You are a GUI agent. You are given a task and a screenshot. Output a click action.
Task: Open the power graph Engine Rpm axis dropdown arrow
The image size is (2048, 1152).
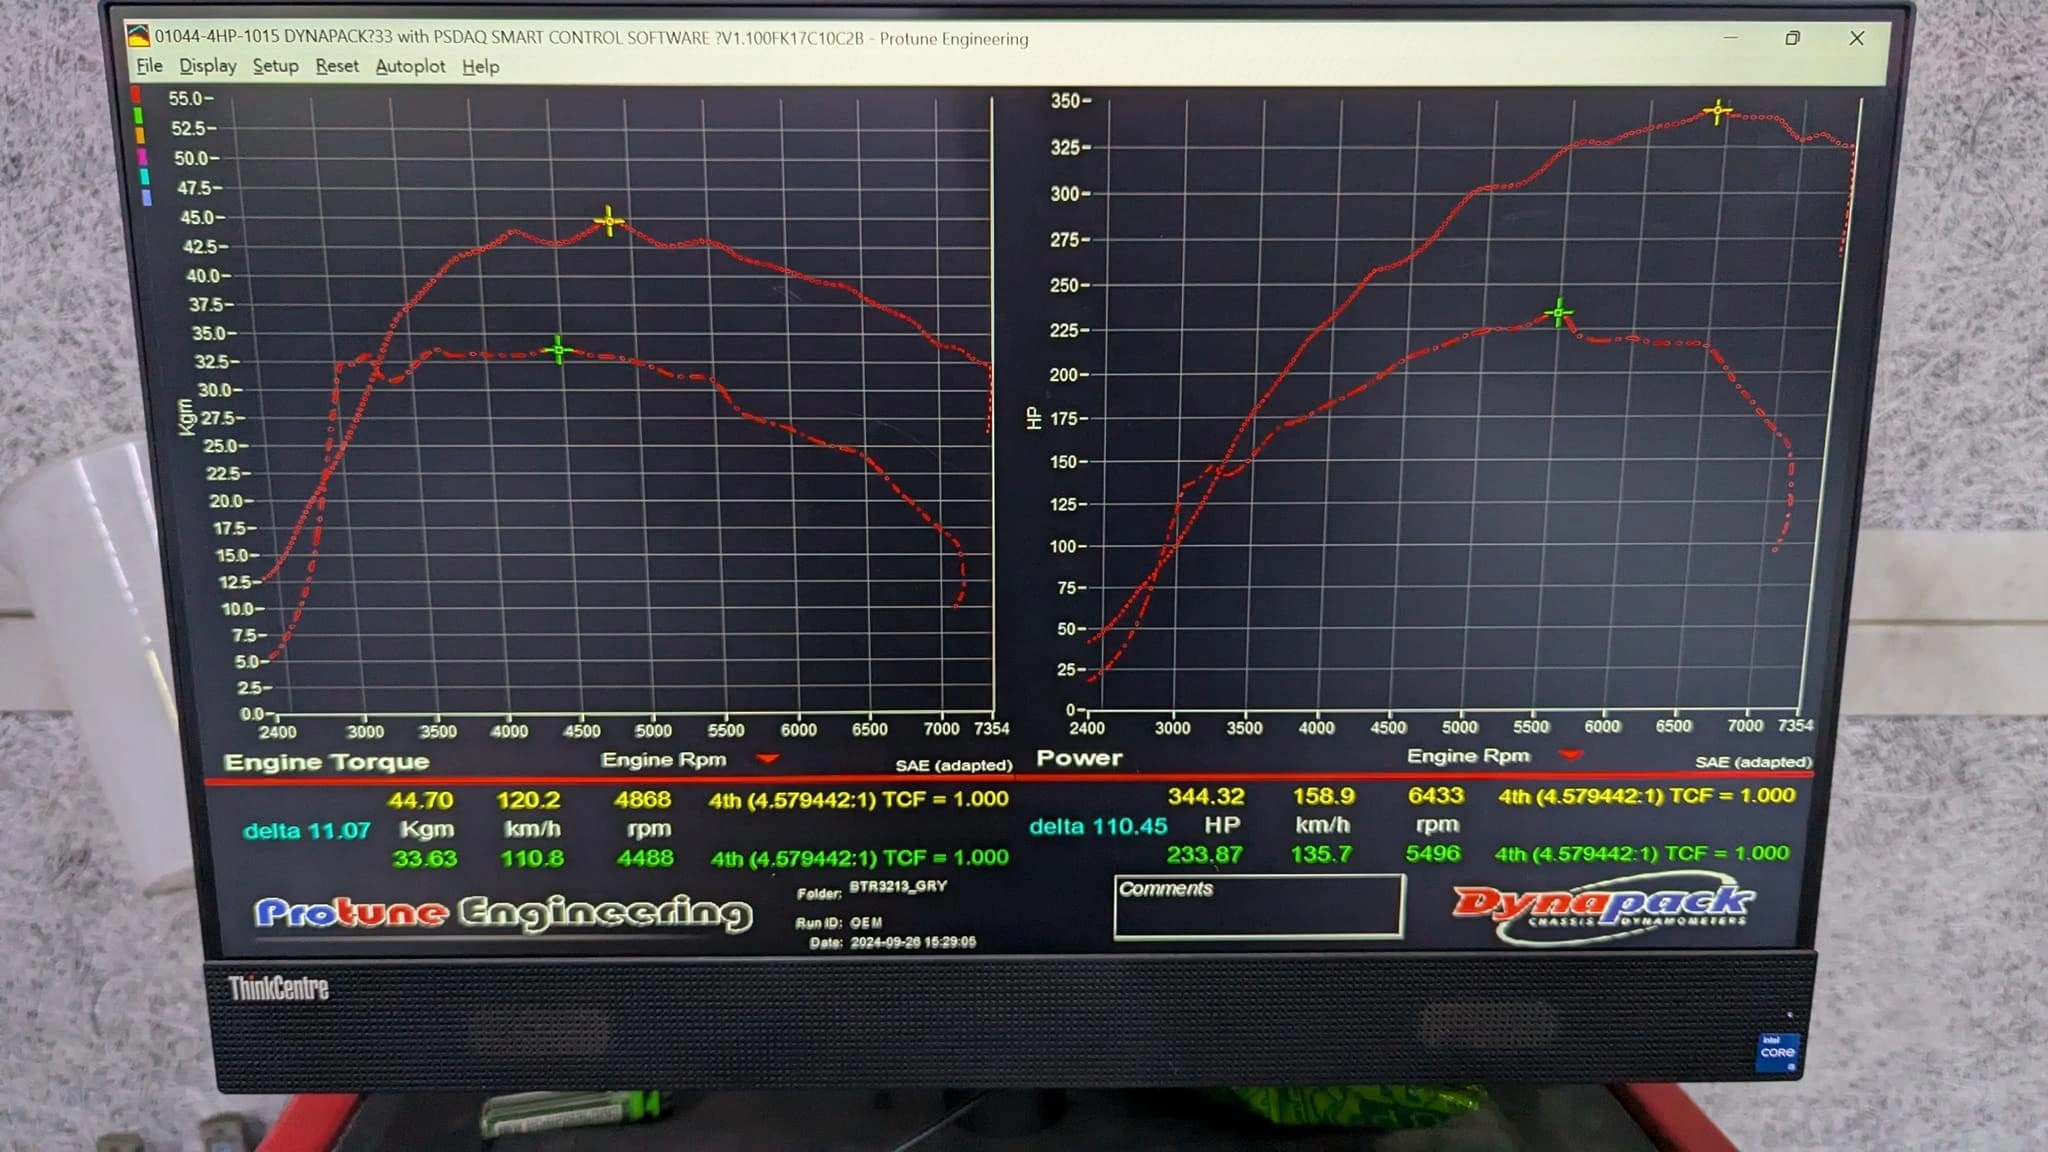[1570, 755]
